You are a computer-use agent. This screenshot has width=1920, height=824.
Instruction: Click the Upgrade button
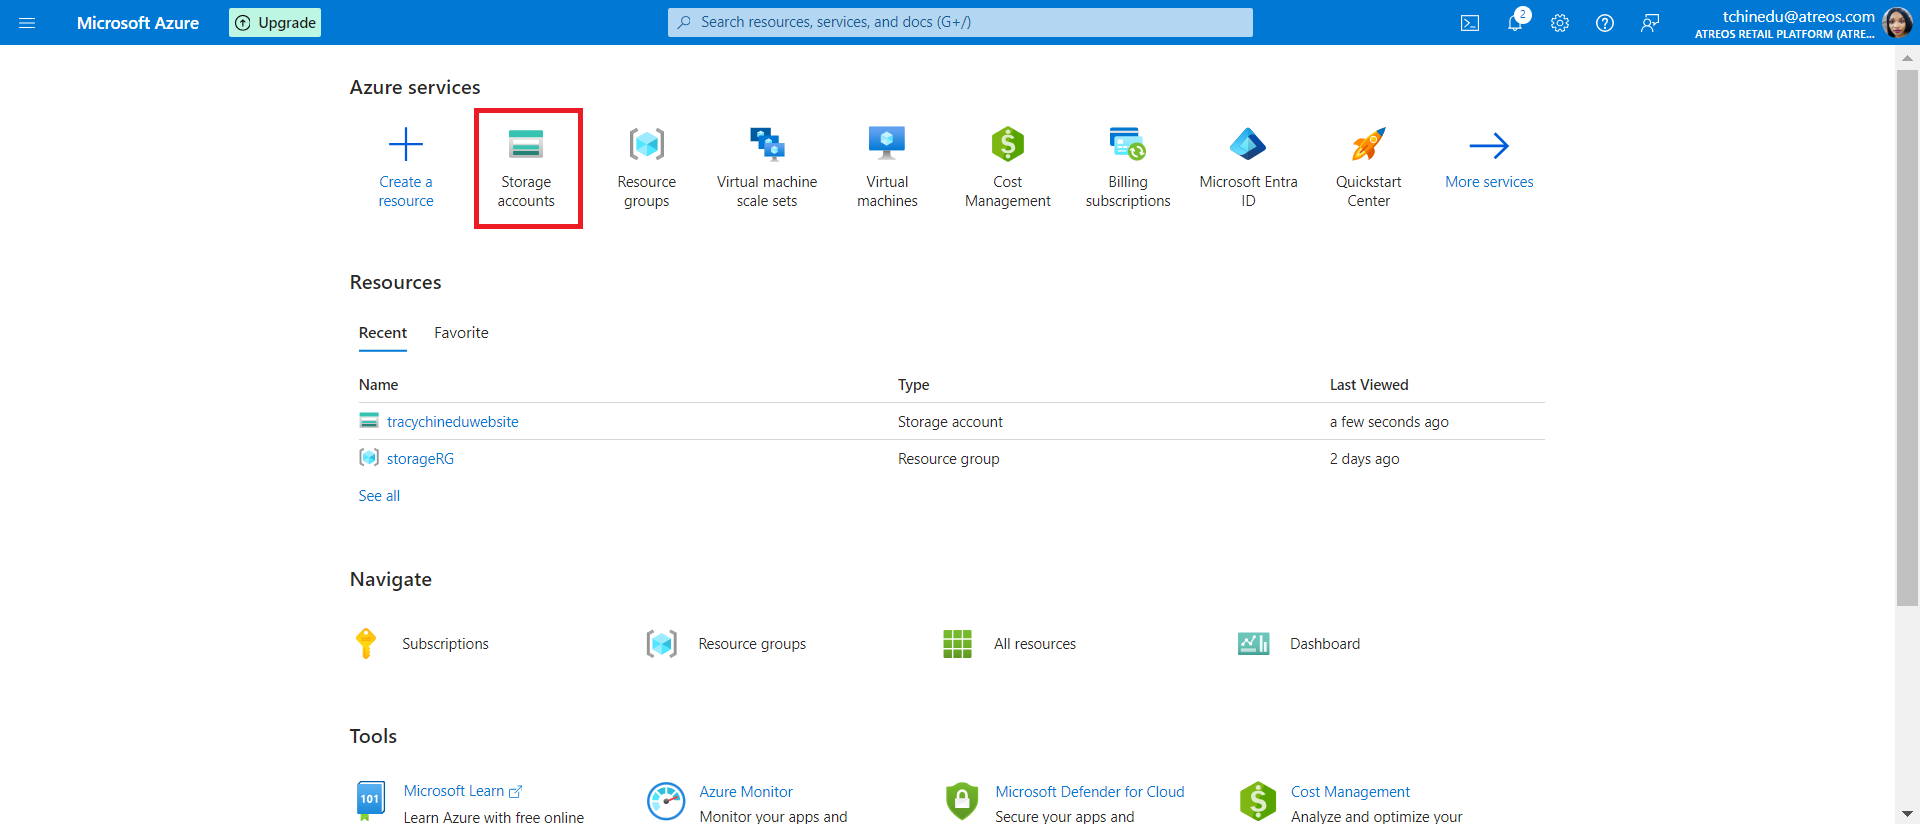tap(275, 22)
